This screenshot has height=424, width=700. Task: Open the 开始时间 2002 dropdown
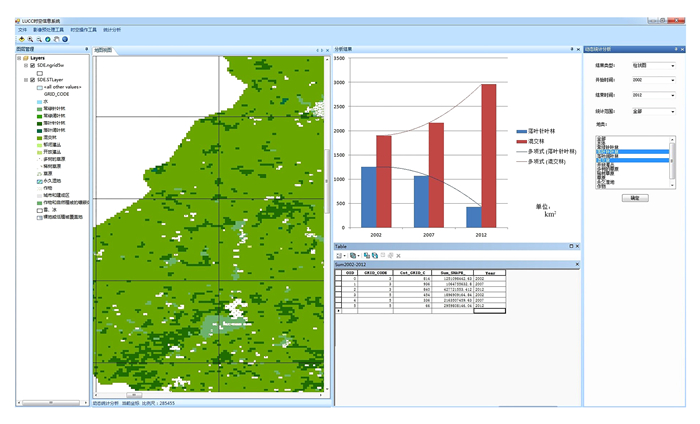pos(673,81)
